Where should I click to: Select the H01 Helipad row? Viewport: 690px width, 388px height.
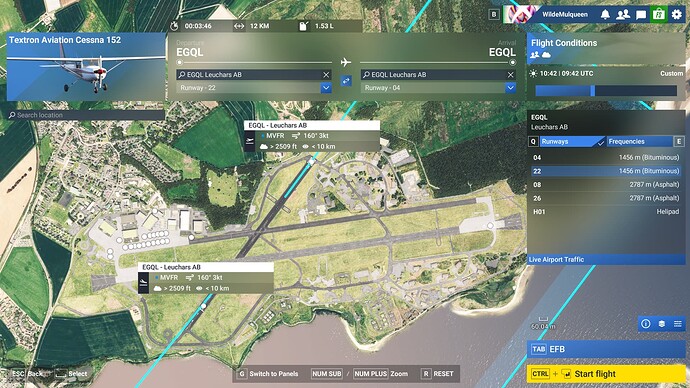pos(606,212)
